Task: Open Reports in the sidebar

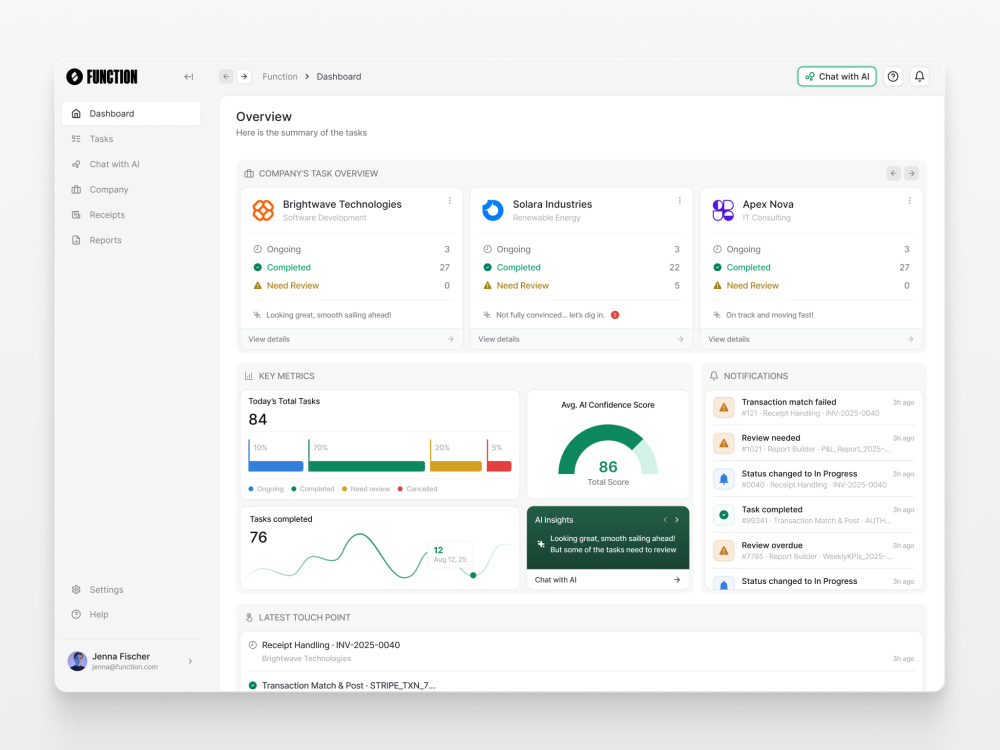Action: click(x=131, y=240)
